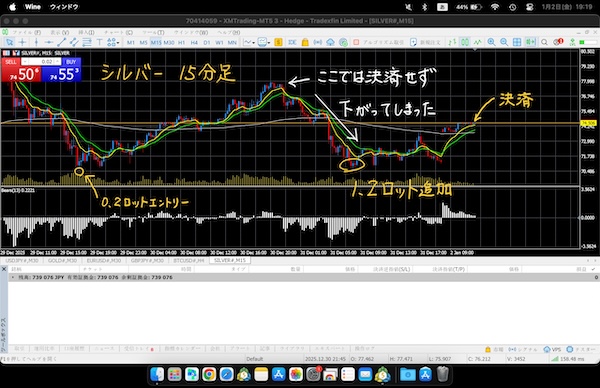Select the text label tool
Image resolution: width=600 pixels, height=388 pixels.
coord(99,42)
